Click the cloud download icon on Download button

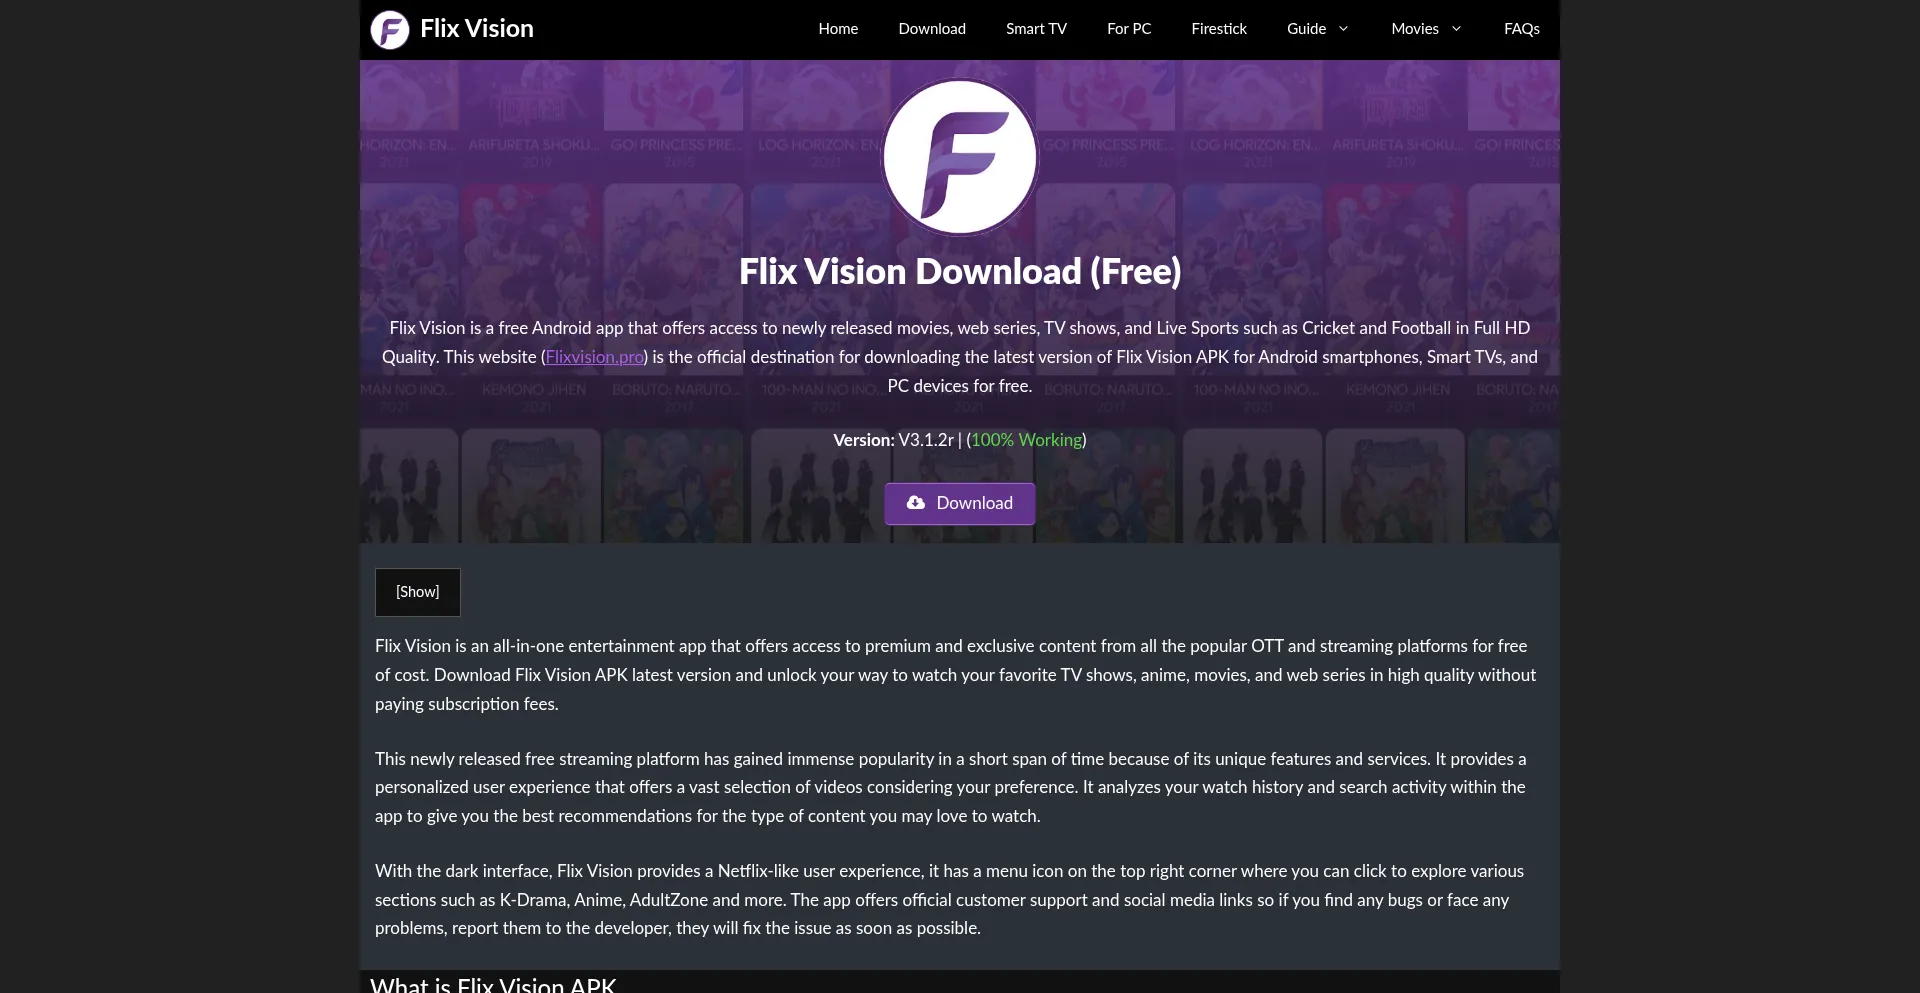[x=916, y=503]
